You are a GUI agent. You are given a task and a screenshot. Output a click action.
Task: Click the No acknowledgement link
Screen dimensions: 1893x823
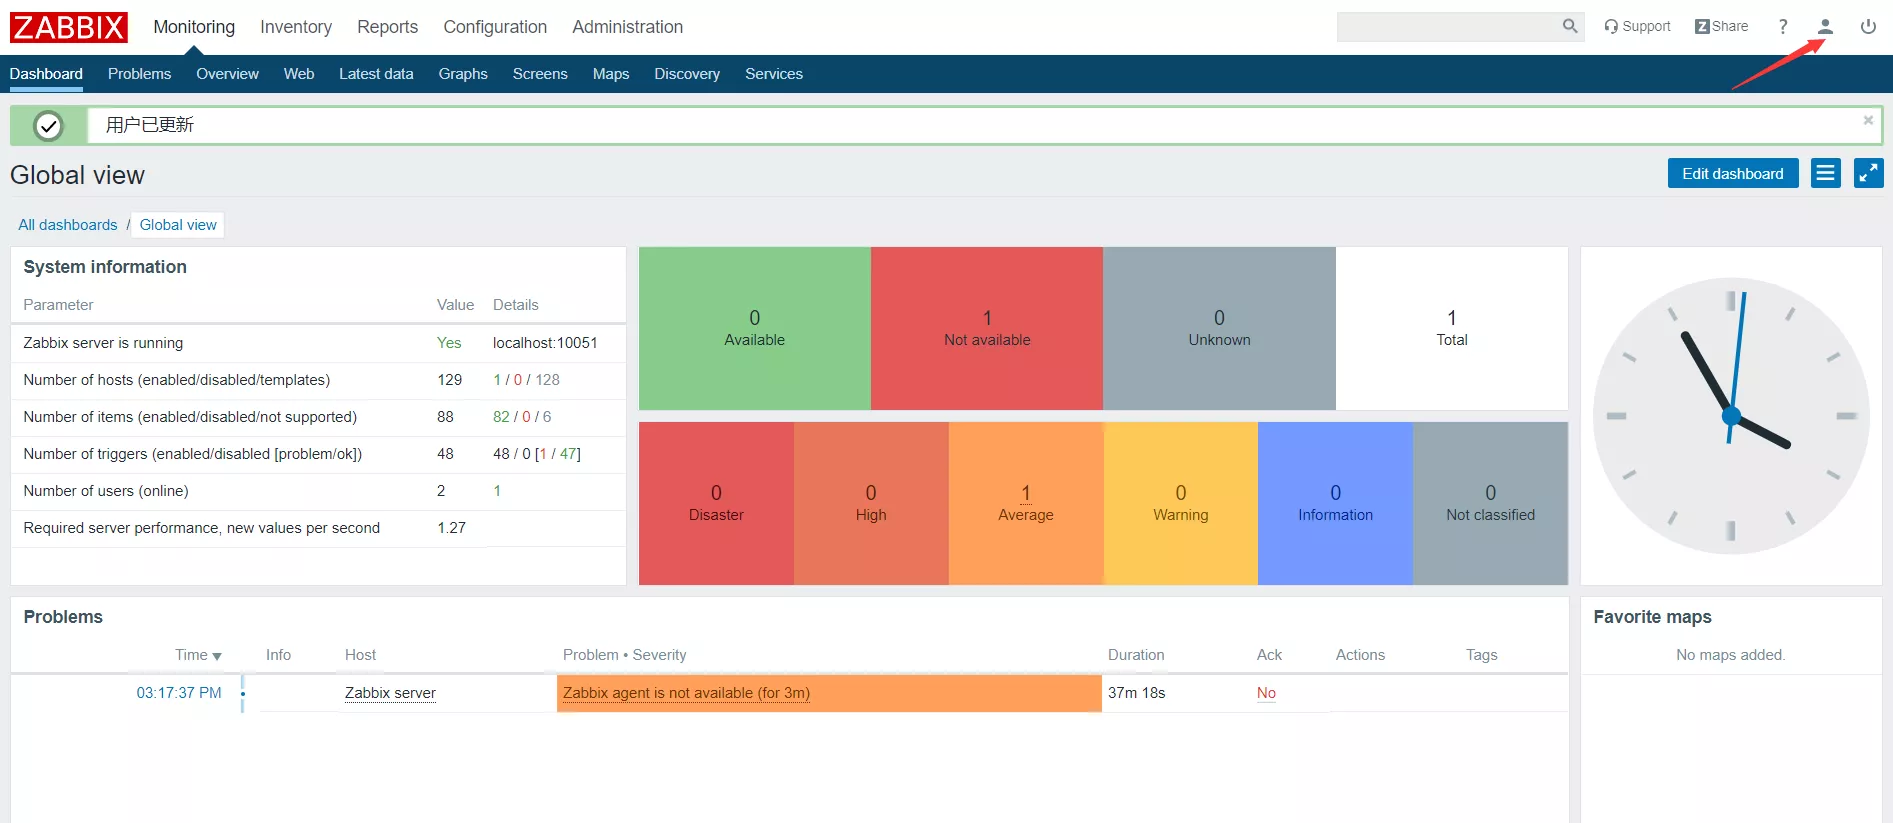click(1266, 693)
